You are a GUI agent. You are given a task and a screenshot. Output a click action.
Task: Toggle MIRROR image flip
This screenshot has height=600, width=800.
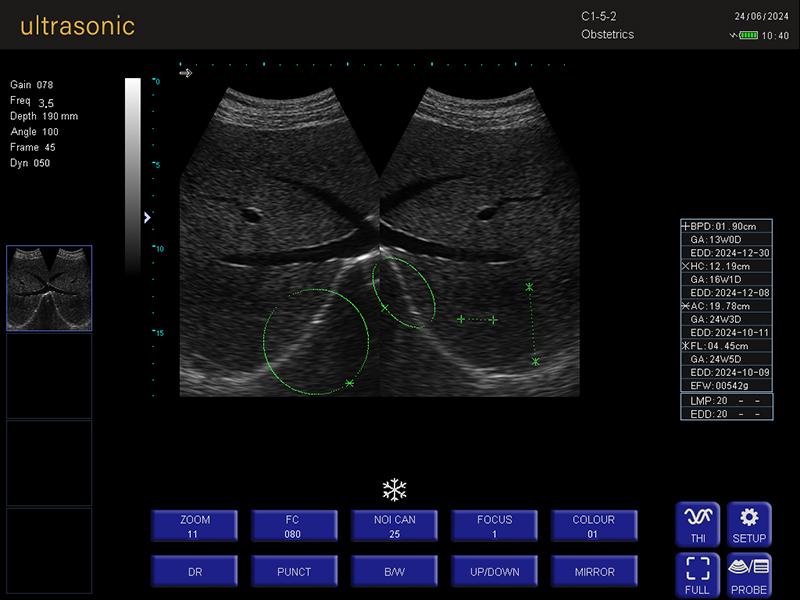[594, 572]
